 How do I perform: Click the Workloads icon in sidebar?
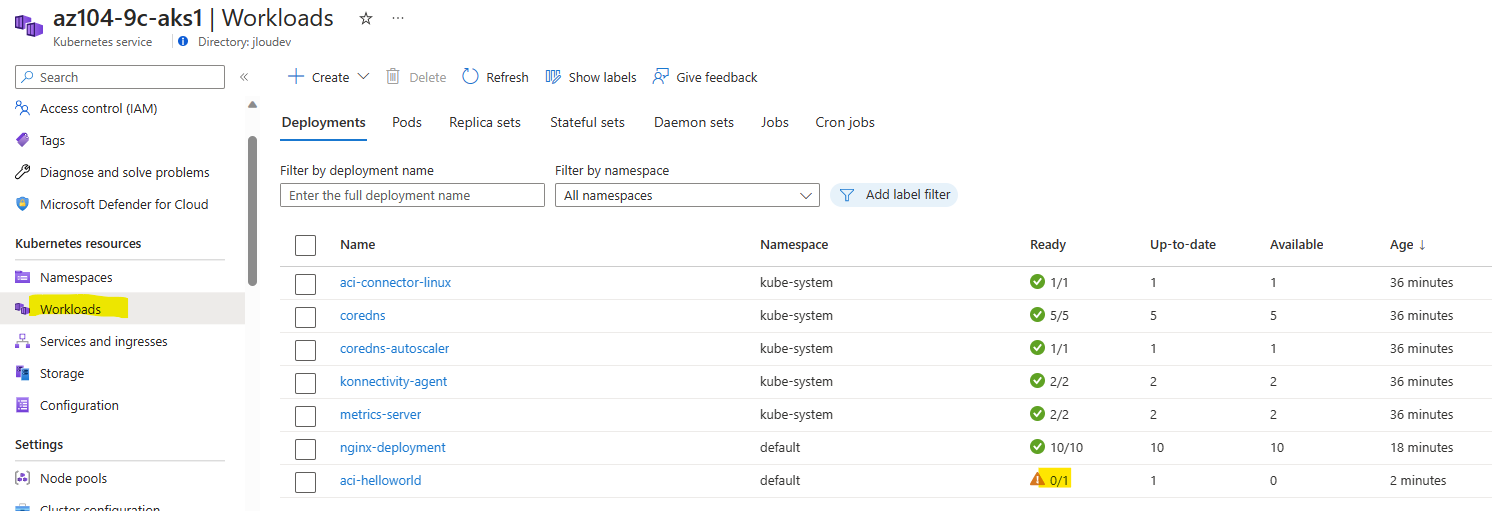23,309
